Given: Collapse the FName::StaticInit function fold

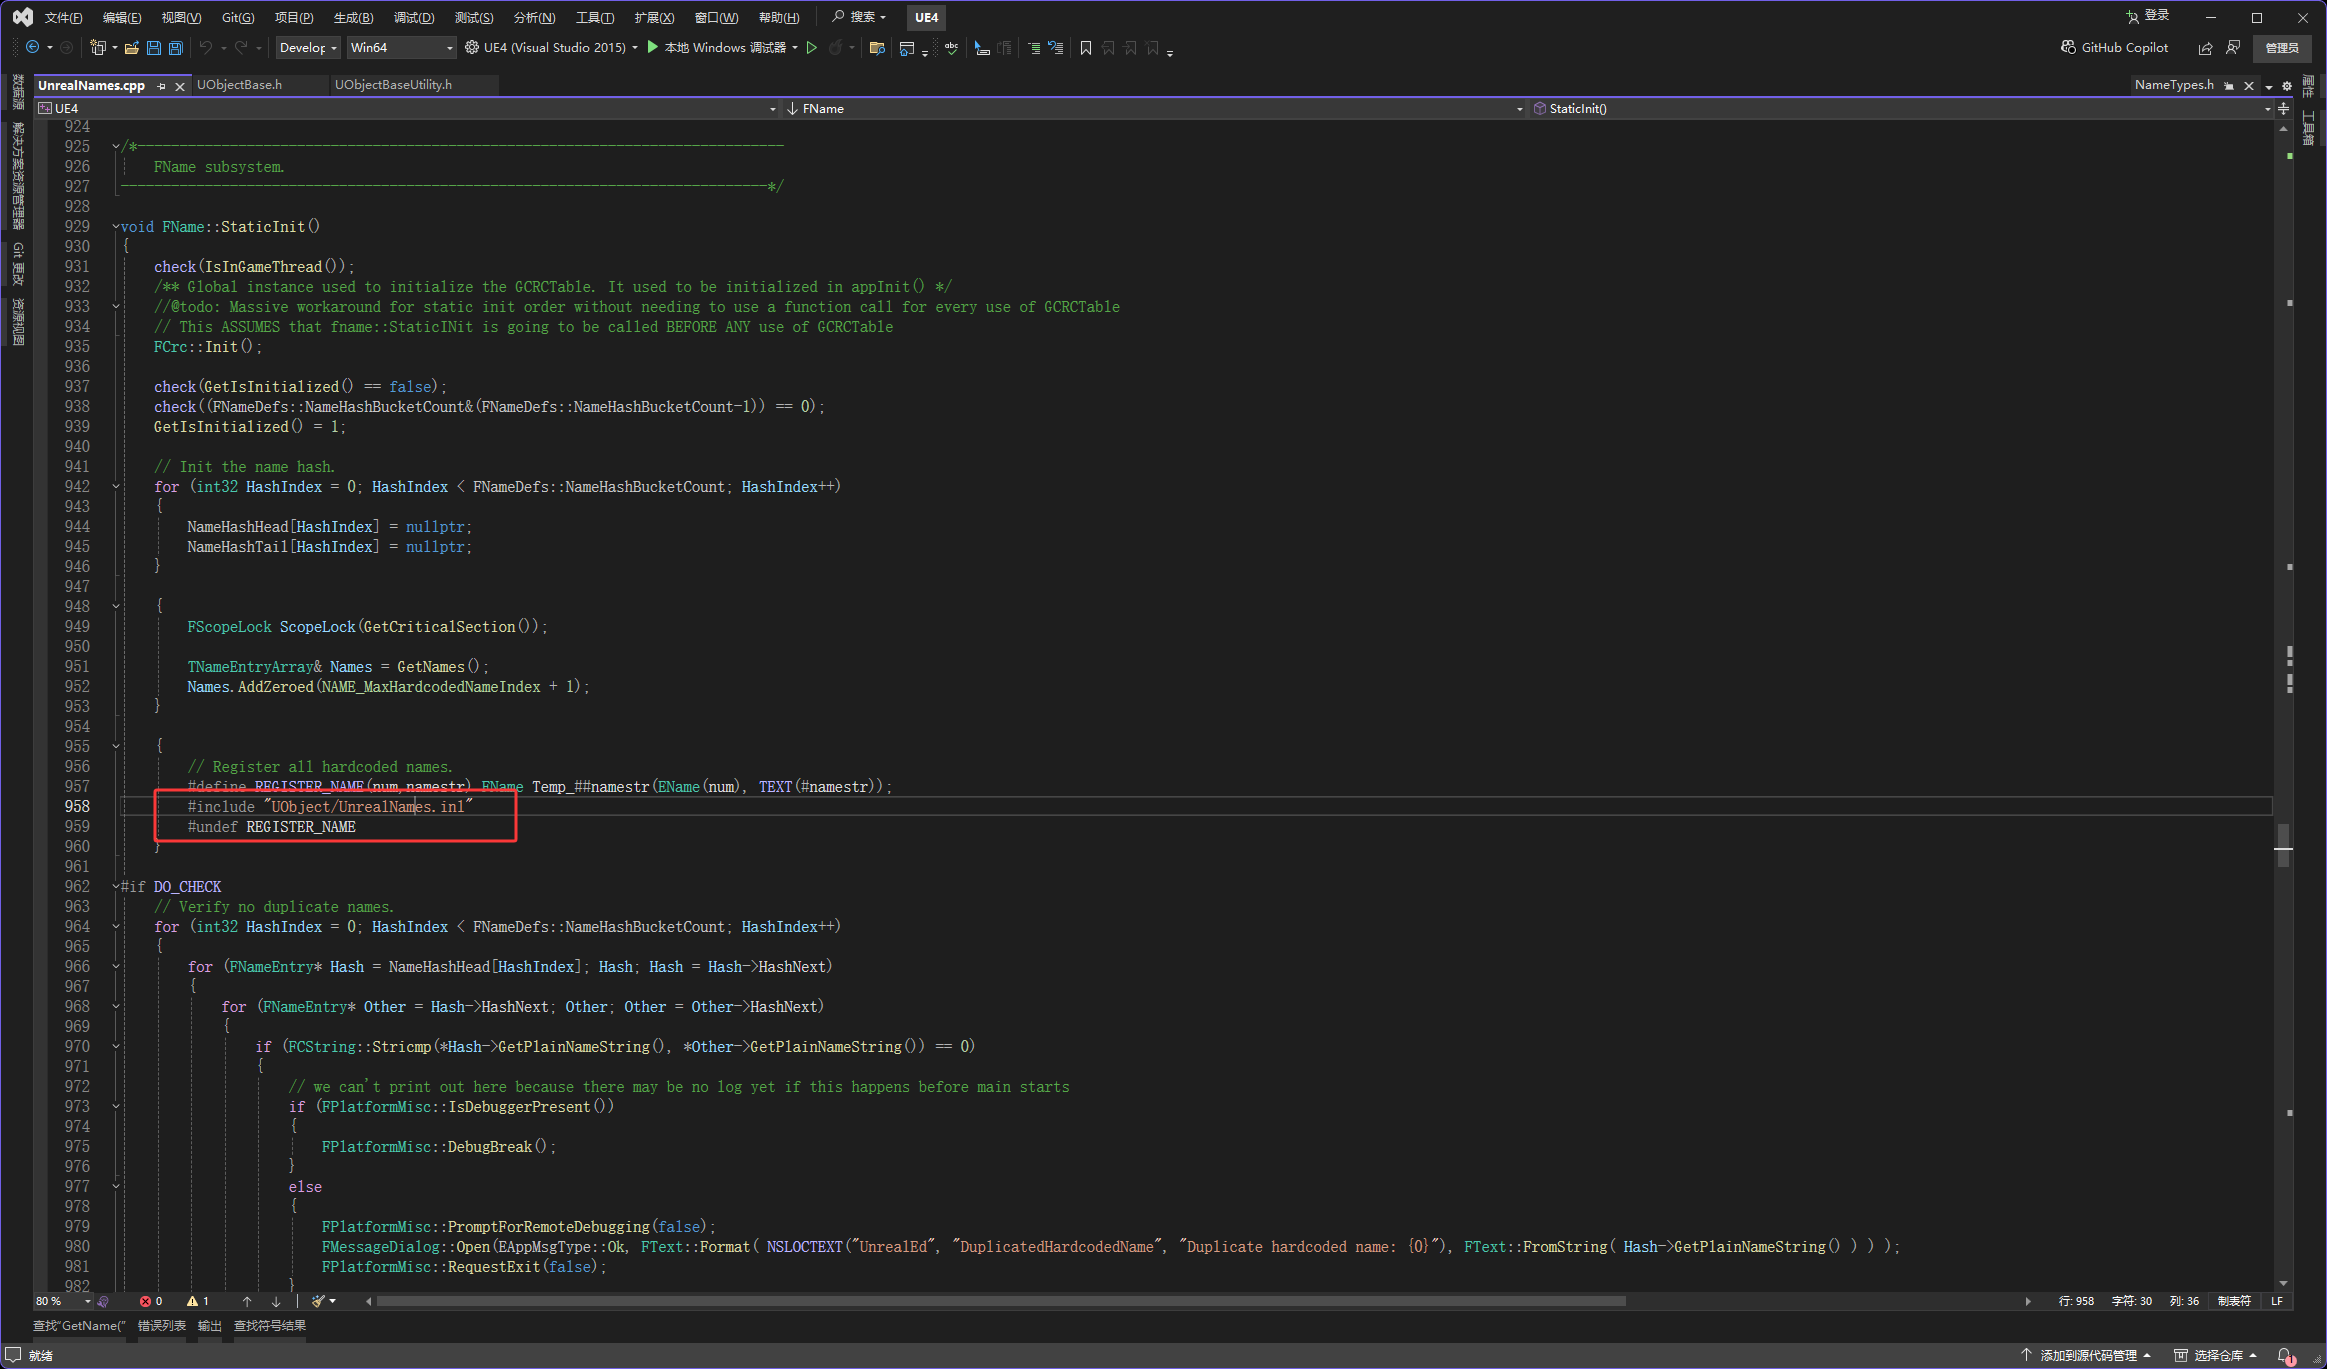Looking at the screenshot, I should [116, 227].
